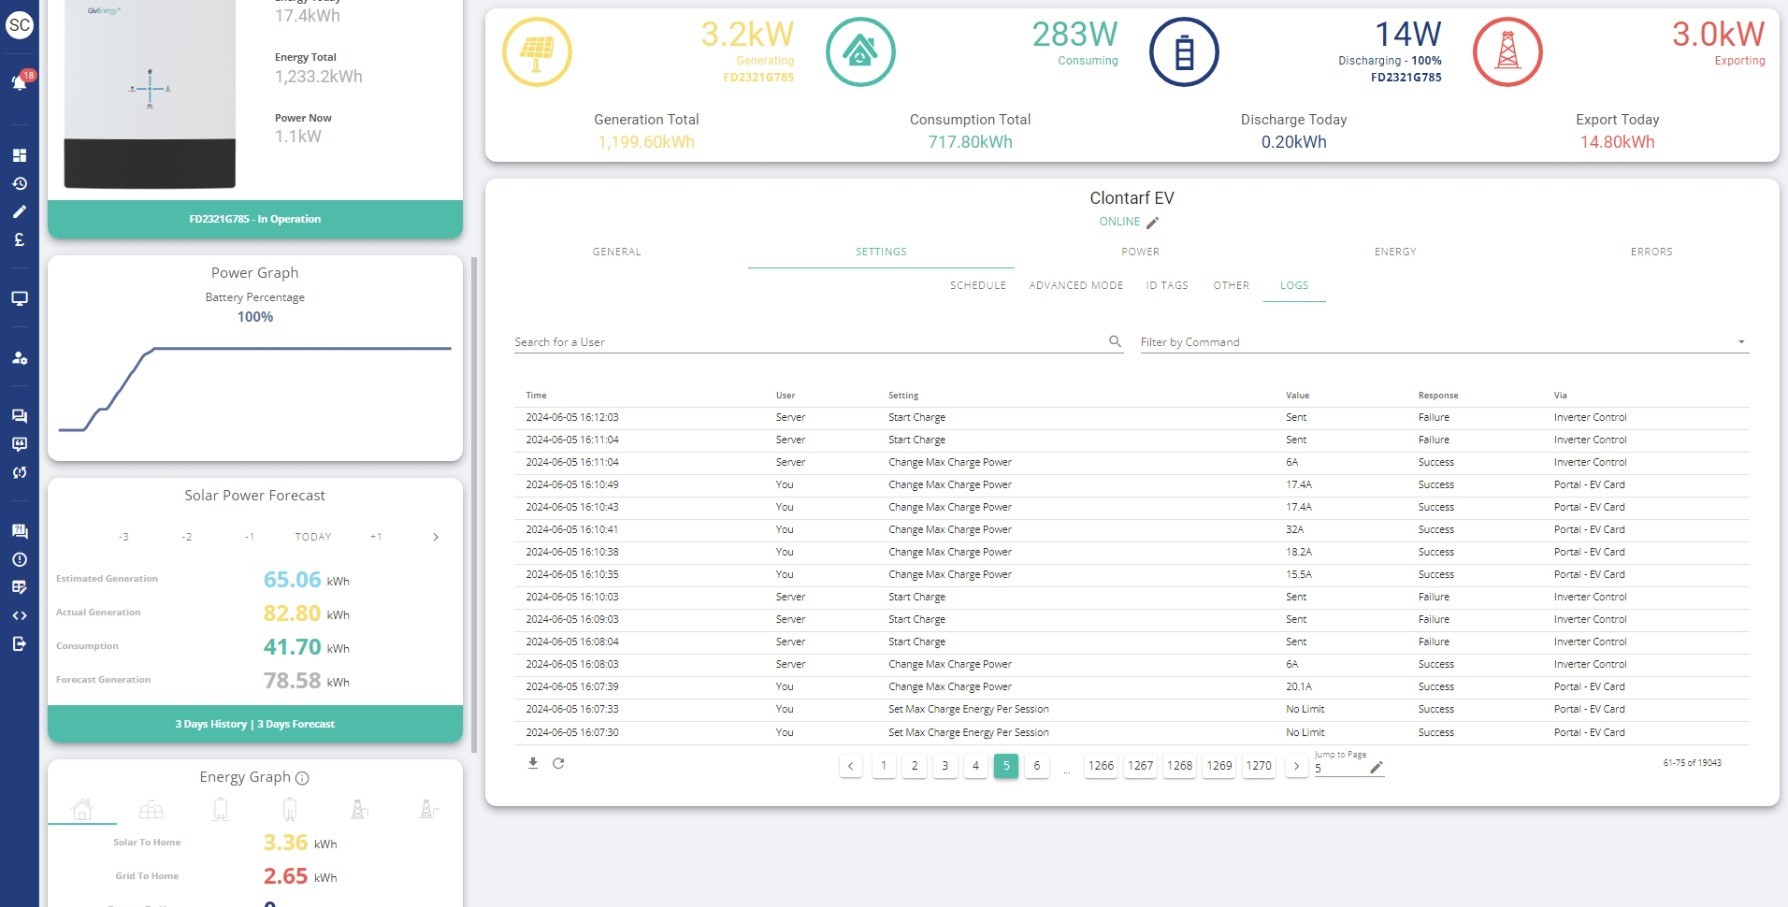This screenshot has width=1788, height=907.
Task: Open the SCHEDULE sub-tab
Action: tap(978, 285)
